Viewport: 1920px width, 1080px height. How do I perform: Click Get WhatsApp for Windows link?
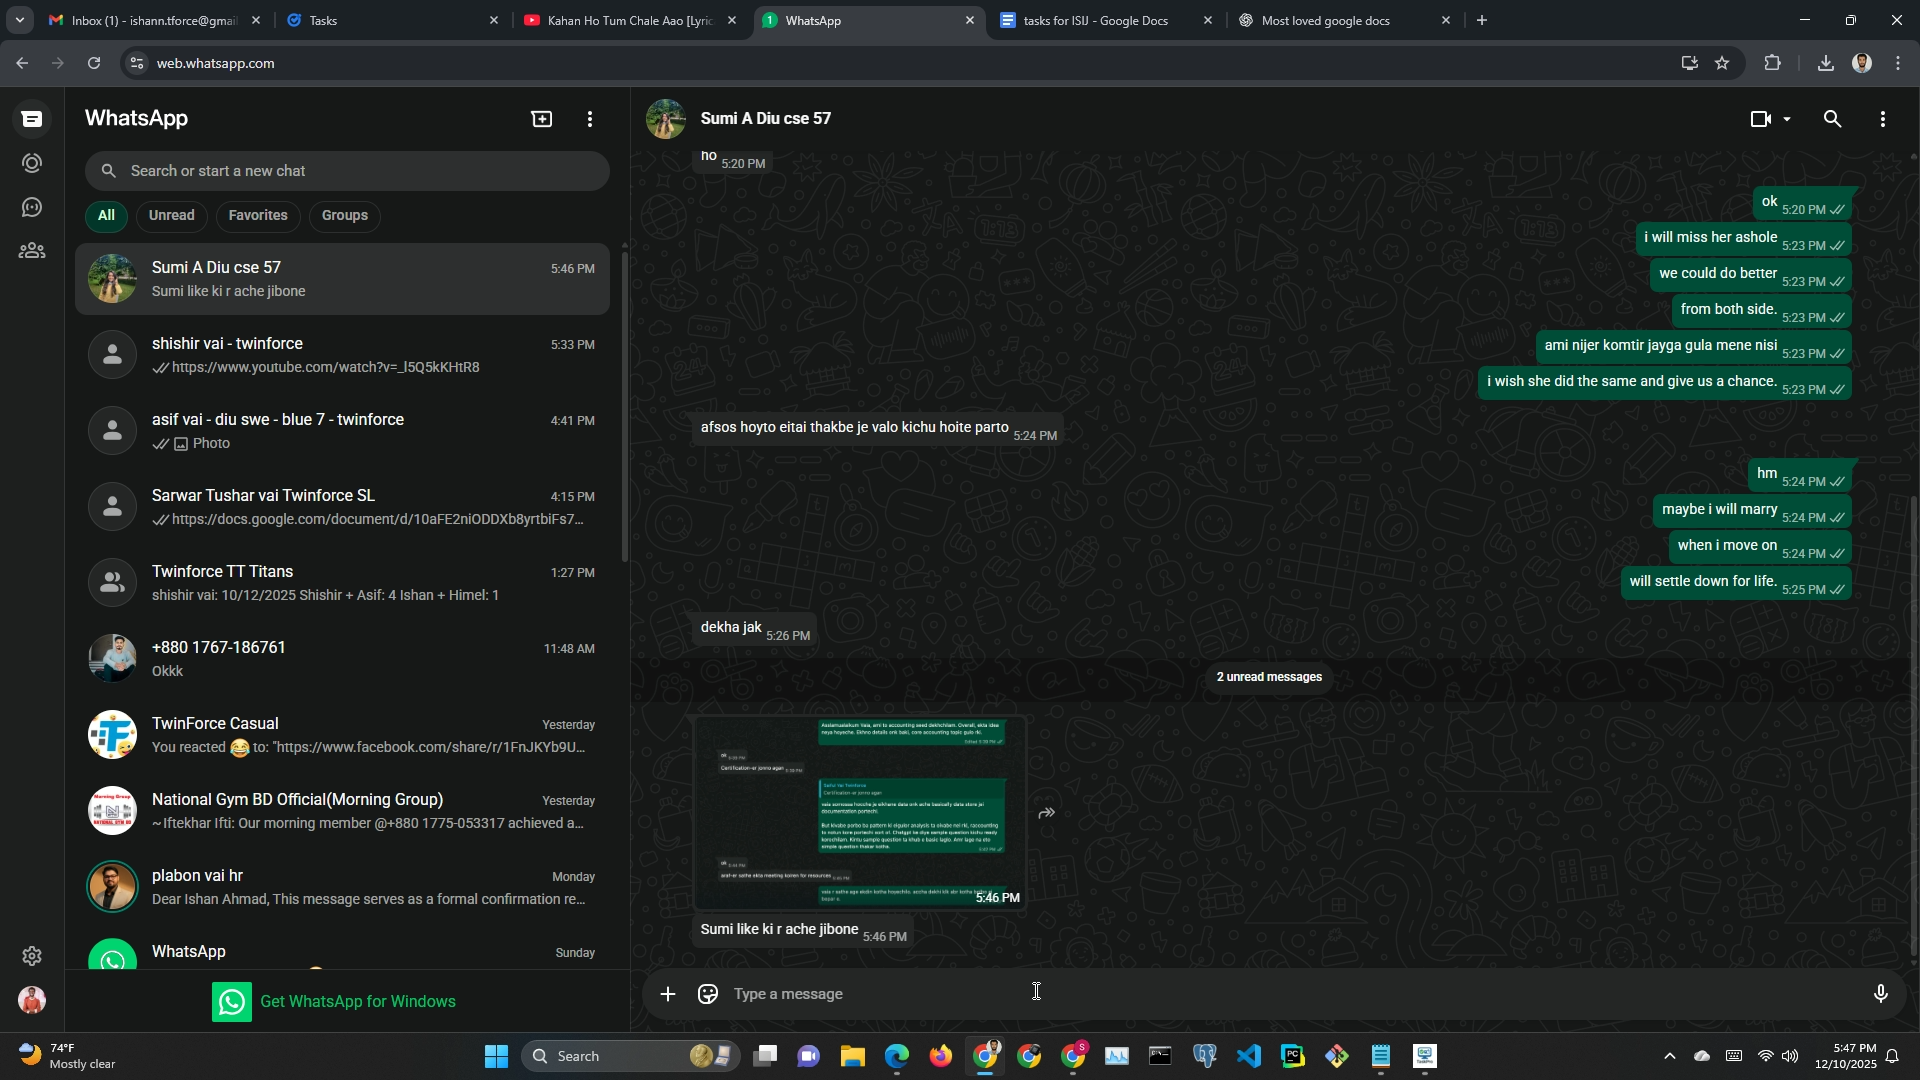[x=357, y=1001]
